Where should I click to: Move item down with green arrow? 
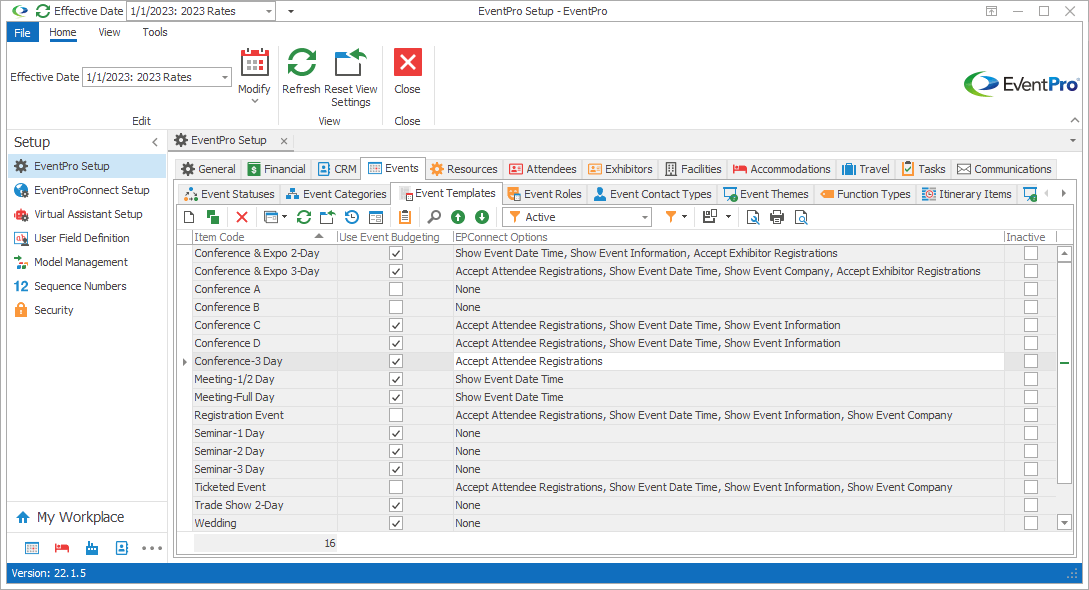[x=482, y=217]
